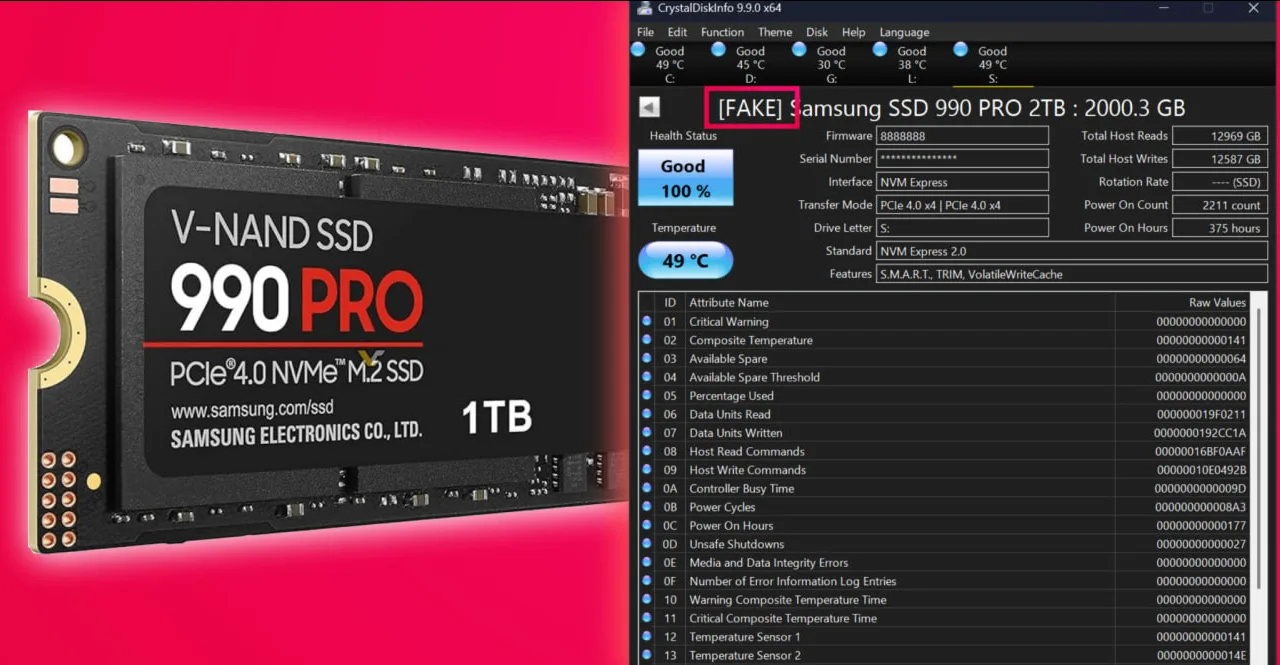Select the Composite Temperature row
This screenshot has height=665, width=1280.
point(945,340)
